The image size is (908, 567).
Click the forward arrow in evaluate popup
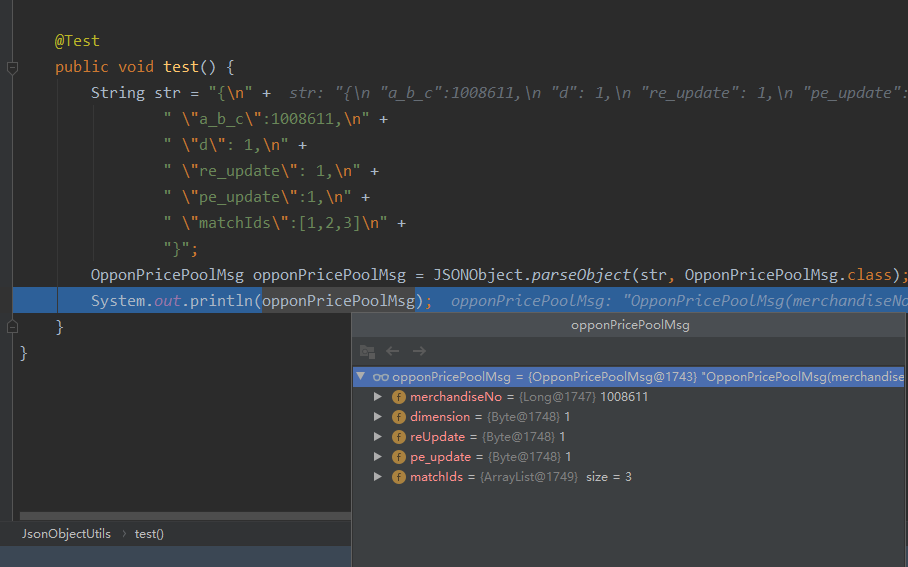[419, 351]
